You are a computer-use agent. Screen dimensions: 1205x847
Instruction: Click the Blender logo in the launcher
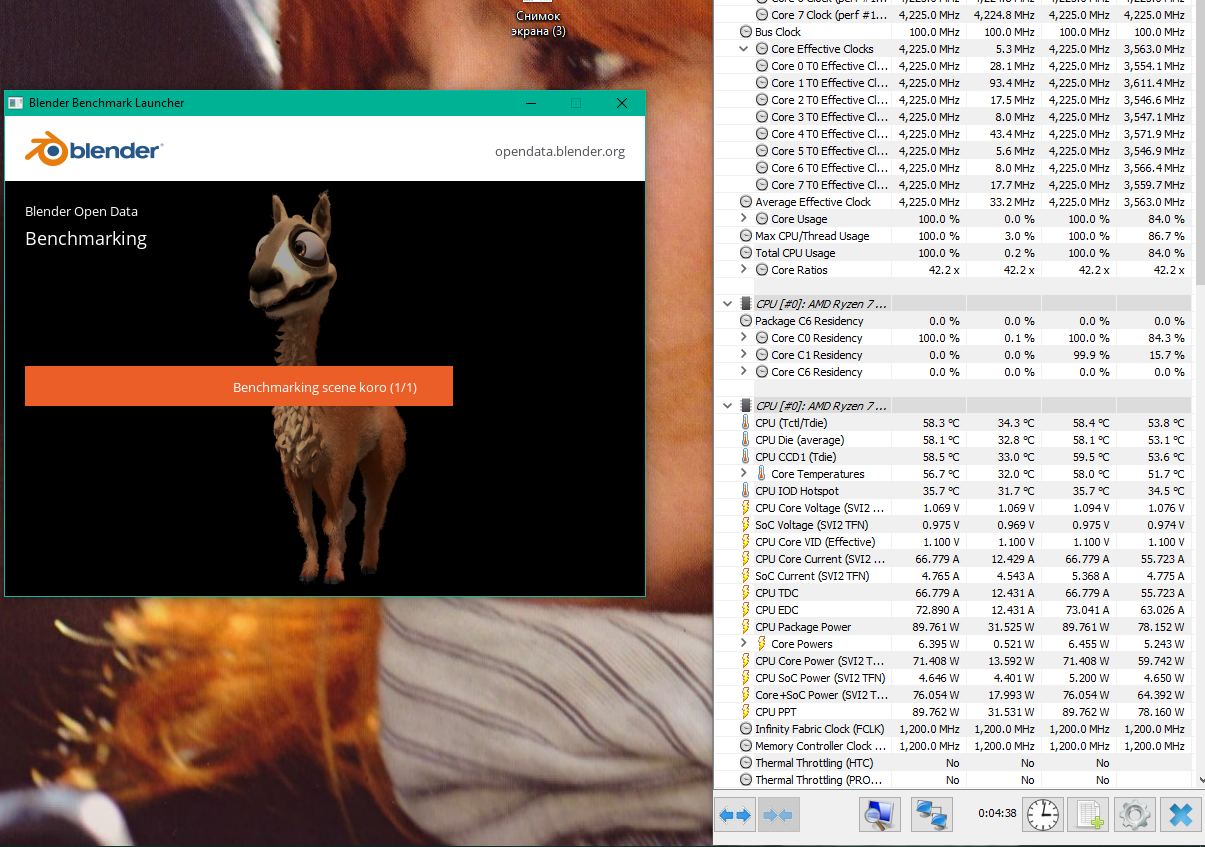(x=94, y=150)
